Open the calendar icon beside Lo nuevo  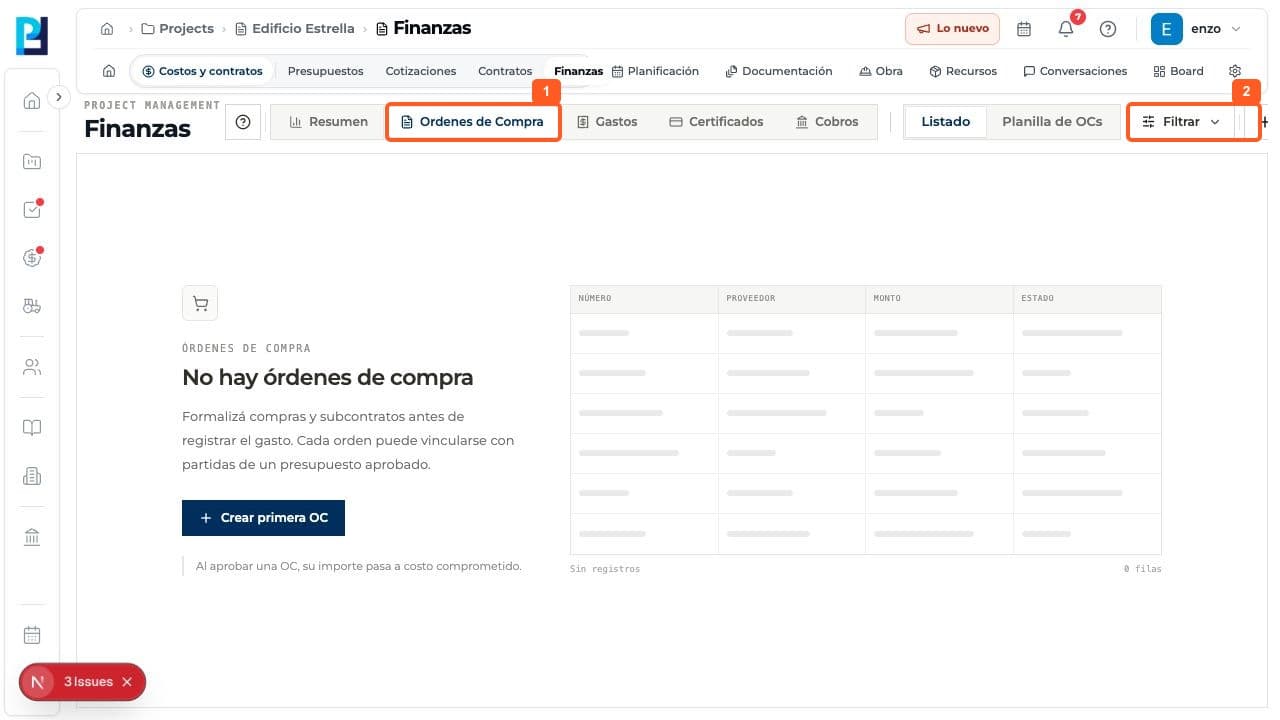pyautogui.click(x=1024, y=29)
